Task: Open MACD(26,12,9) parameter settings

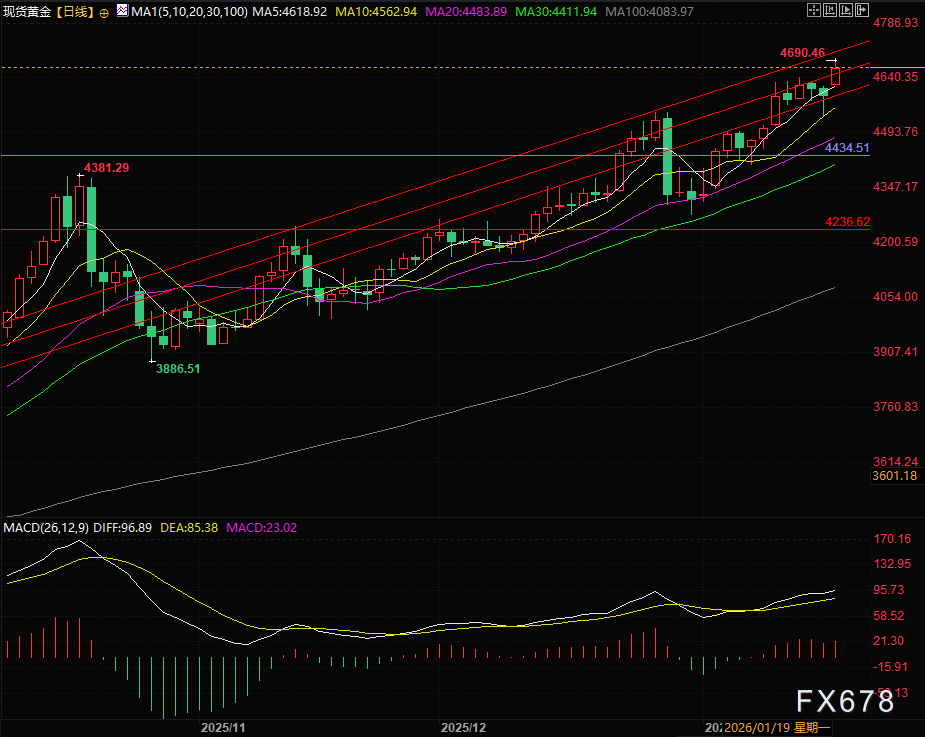Action: 42,527
